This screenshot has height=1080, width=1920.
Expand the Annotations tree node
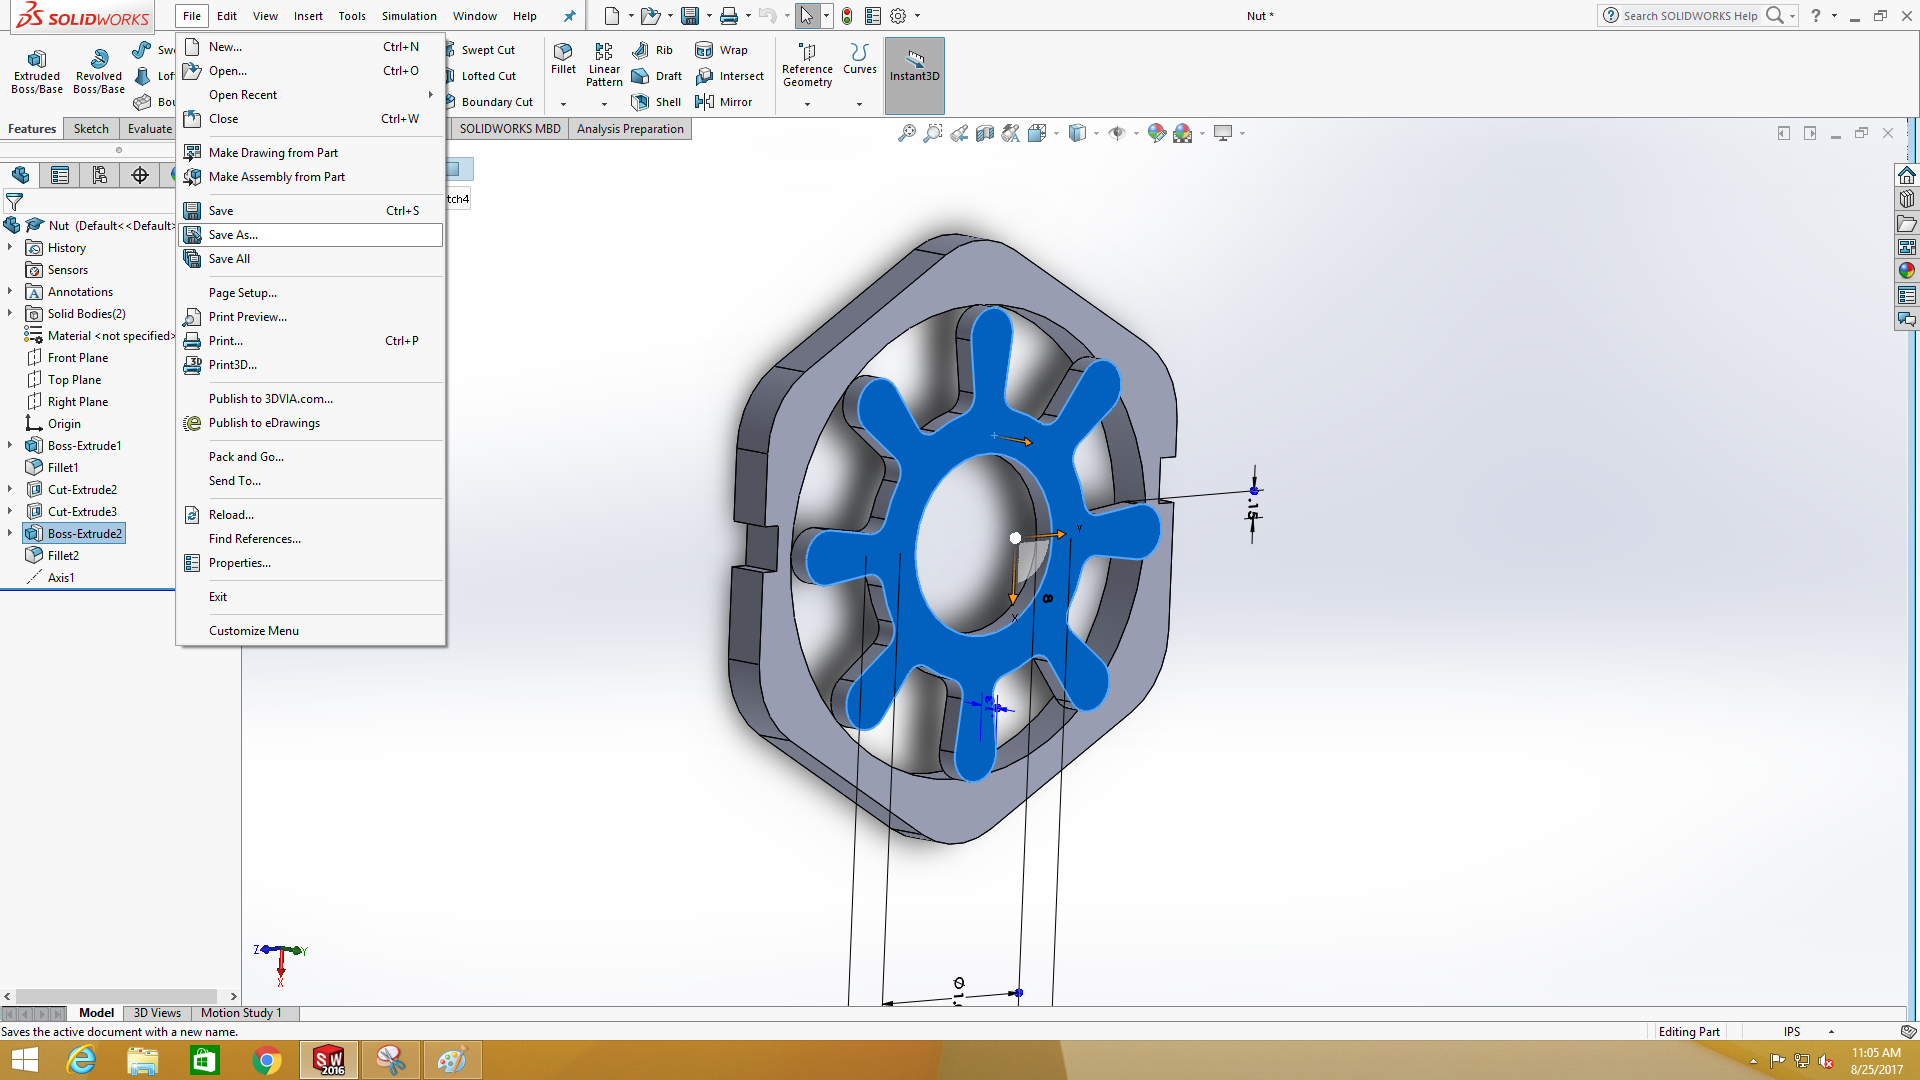pos(10,291)
